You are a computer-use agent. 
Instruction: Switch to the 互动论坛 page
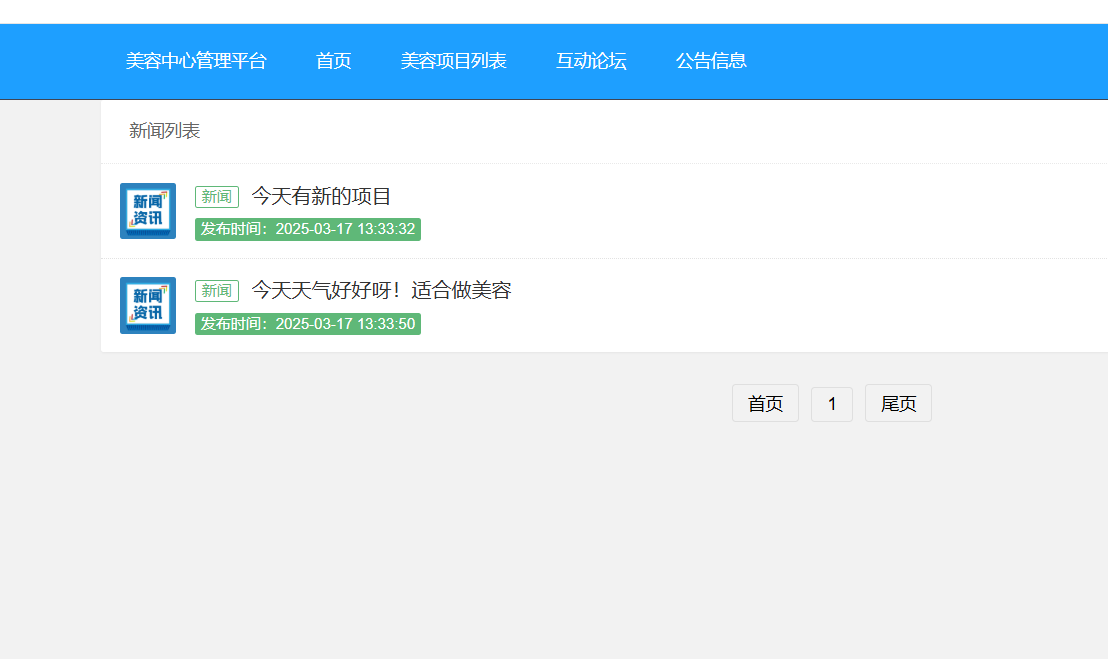591,61
